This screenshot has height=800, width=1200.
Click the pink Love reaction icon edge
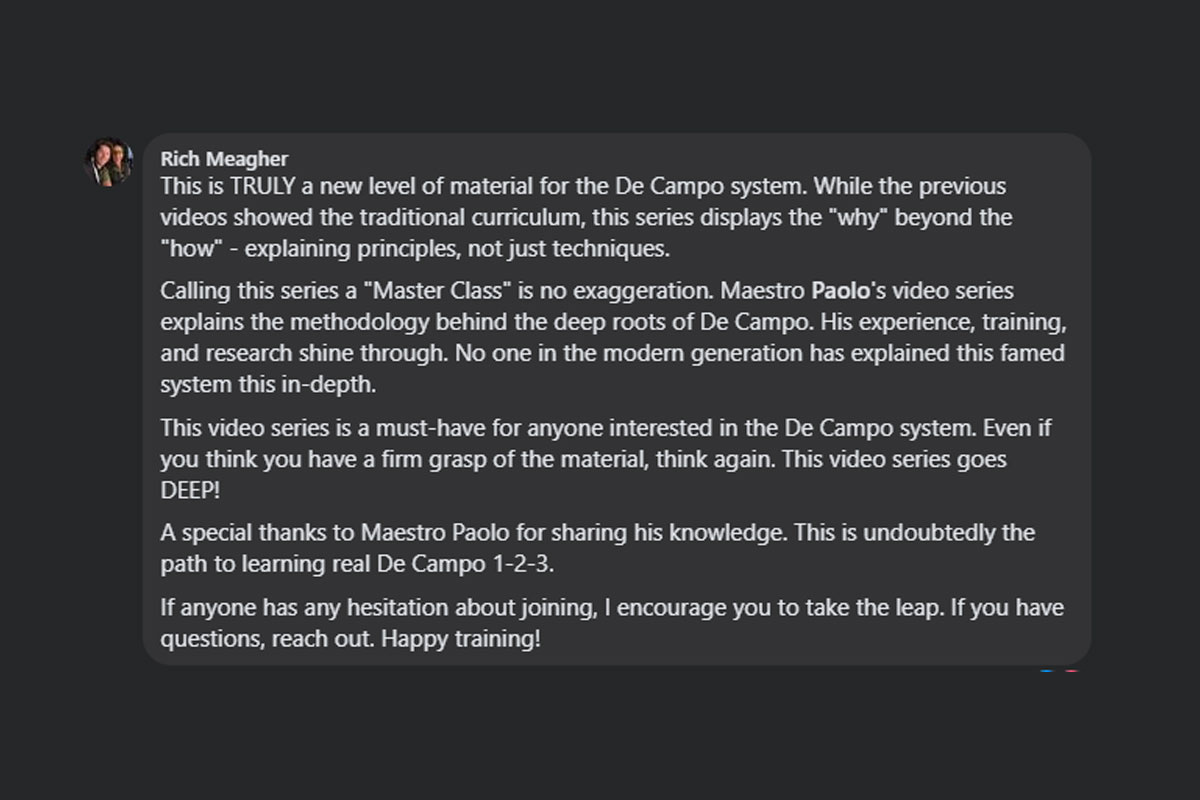click(1071, 669)
